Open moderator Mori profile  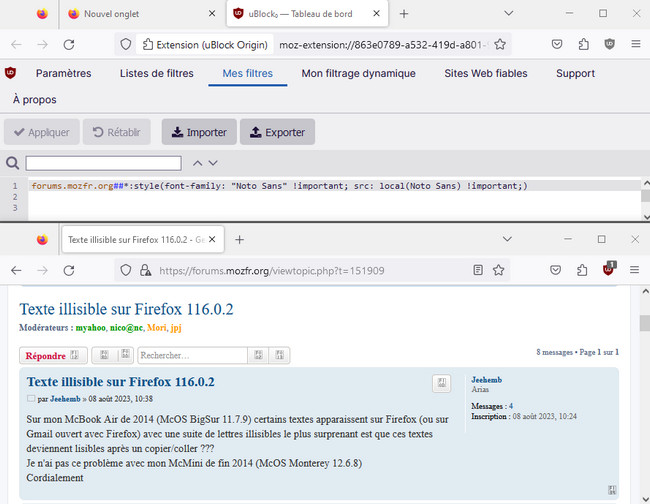157,327
